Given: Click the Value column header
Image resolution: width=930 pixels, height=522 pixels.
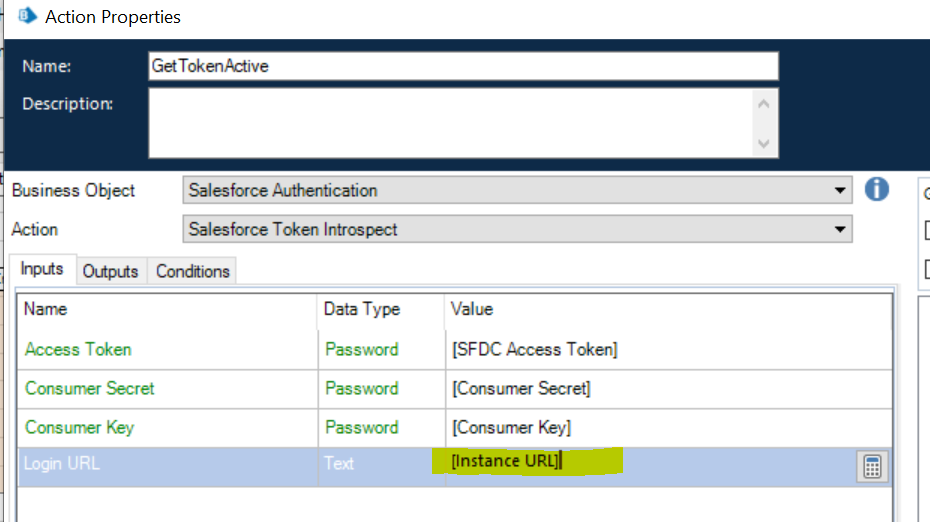Looking at the screenshot, I should coord(472,309).
